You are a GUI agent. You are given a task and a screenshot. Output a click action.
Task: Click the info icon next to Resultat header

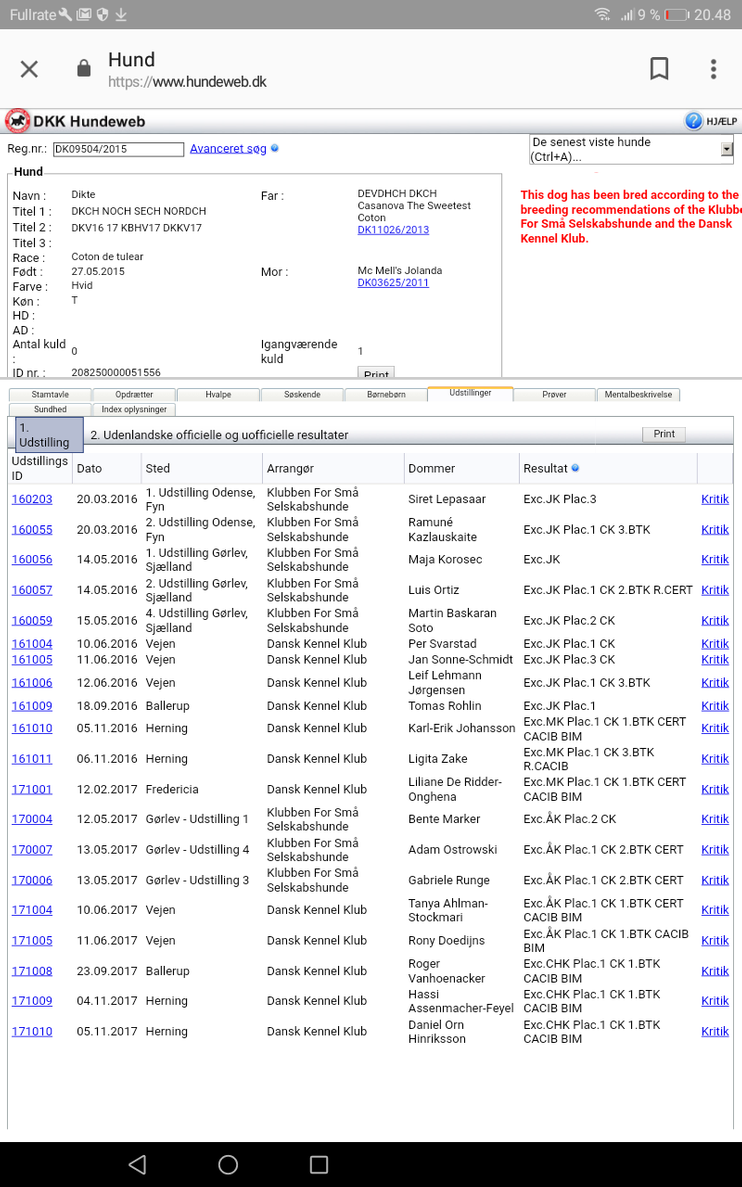tap(575, 468)
